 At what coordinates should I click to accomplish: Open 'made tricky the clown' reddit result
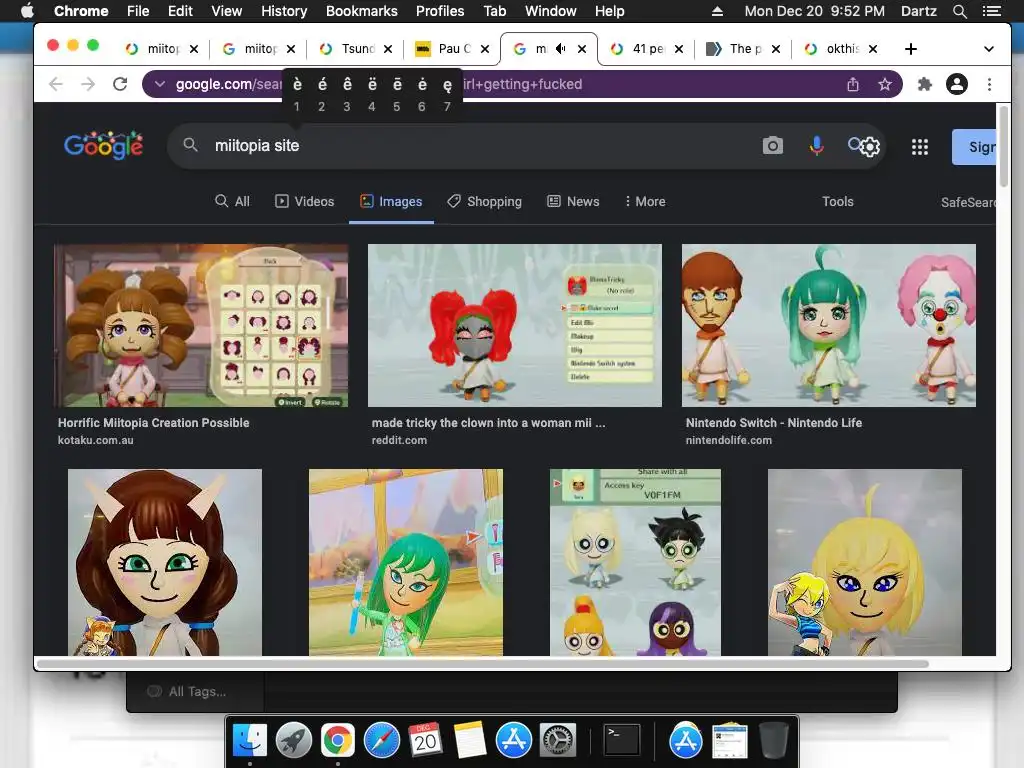488,423
